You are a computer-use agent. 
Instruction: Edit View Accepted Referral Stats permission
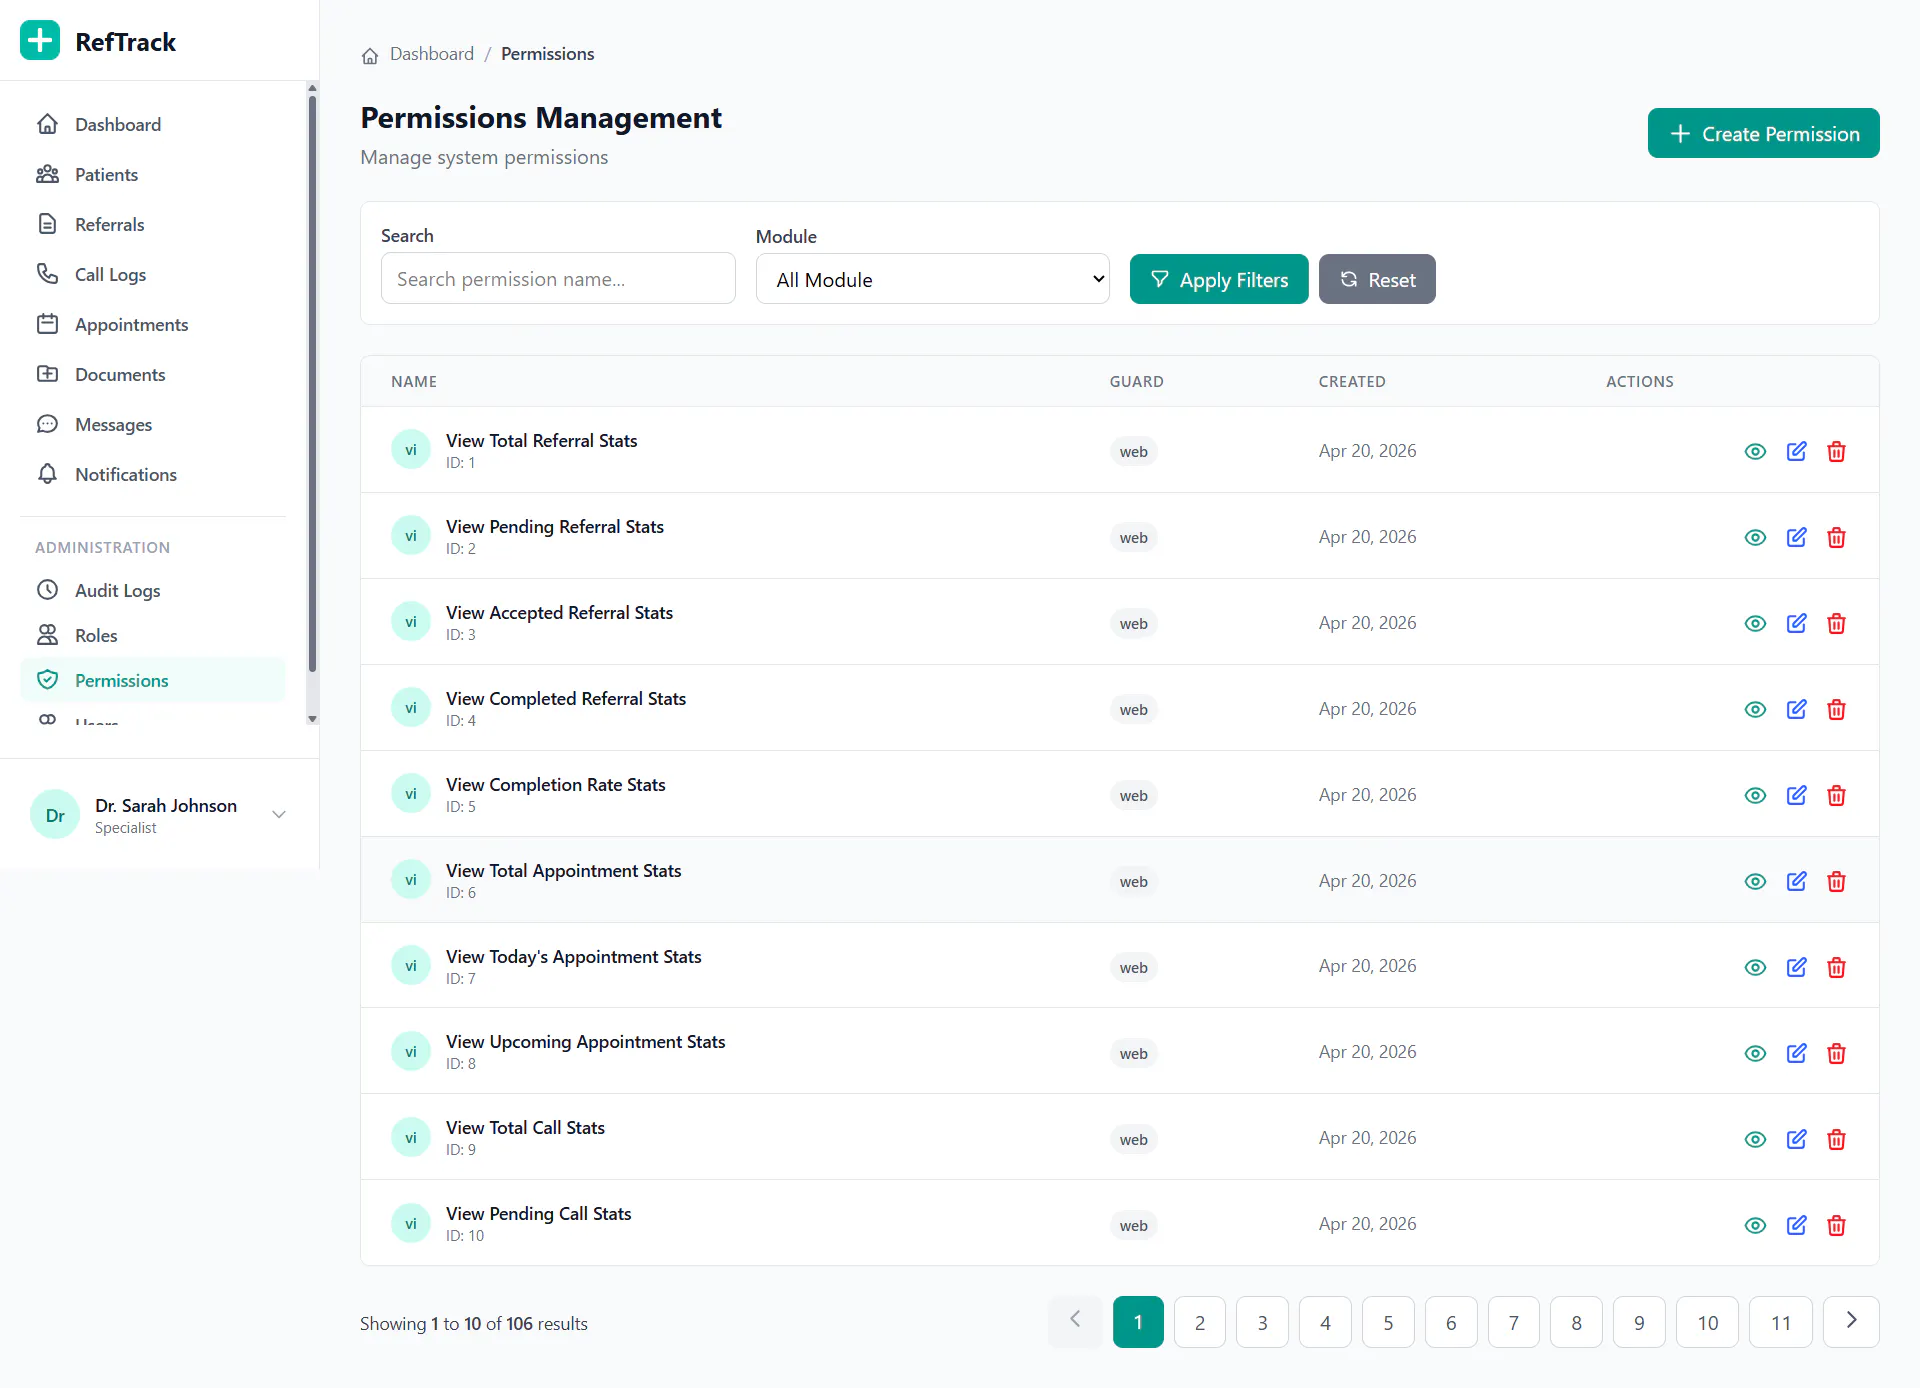(1796, 623)
